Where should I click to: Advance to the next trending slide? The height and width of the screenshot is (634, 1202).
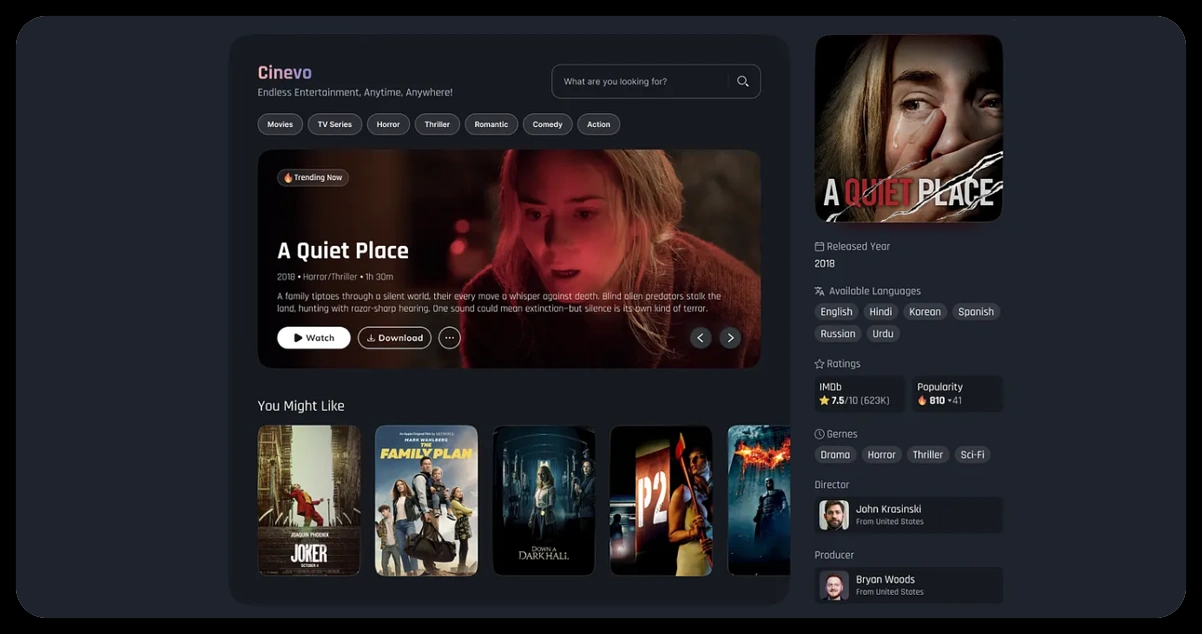pos(731,338)
